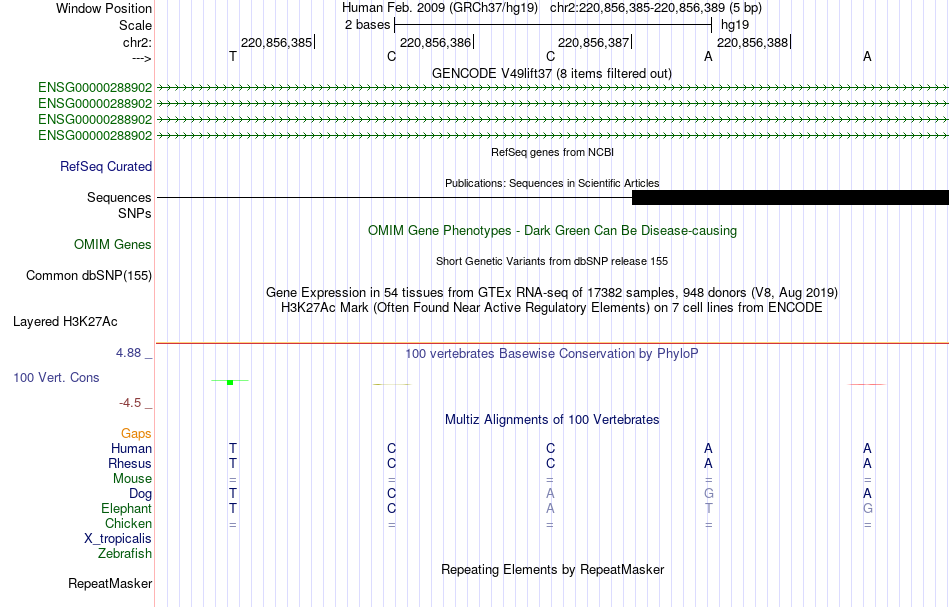
Task: Open the RefSeq Curated track label
Action: tap(106, 166)
